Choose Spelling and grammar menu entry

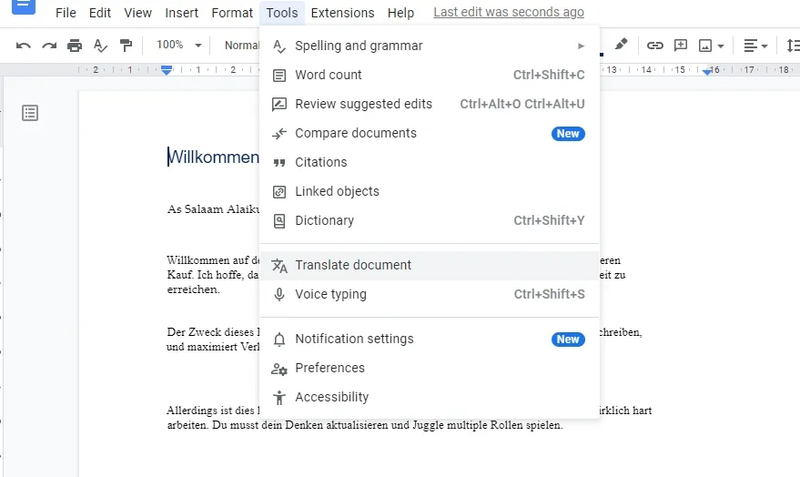(x=429, y=46)
